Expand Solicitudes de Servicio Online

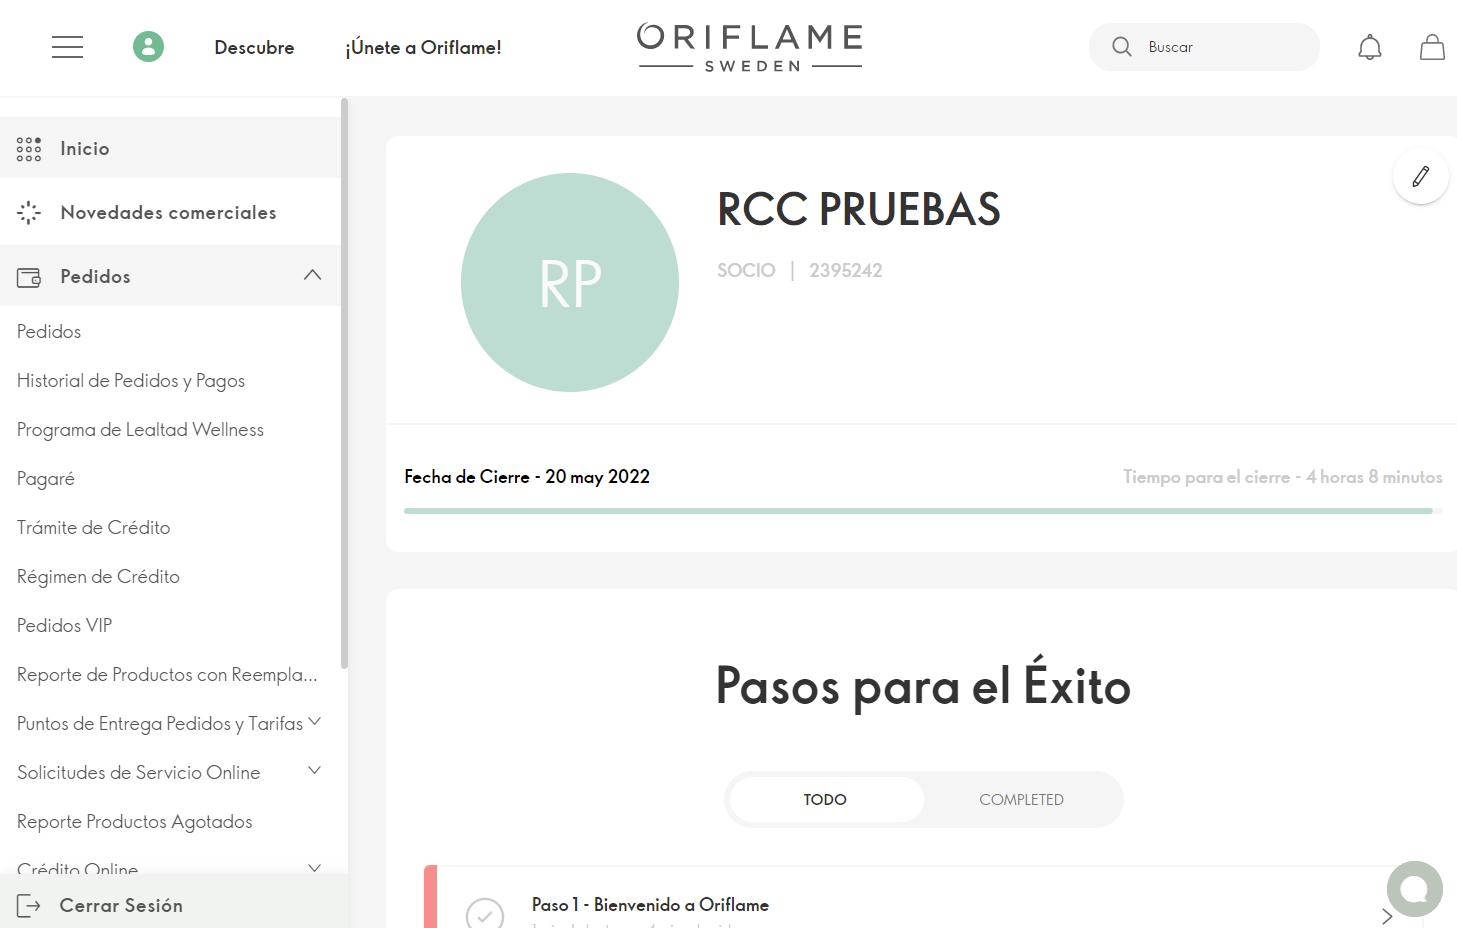(x=315, y=770)
